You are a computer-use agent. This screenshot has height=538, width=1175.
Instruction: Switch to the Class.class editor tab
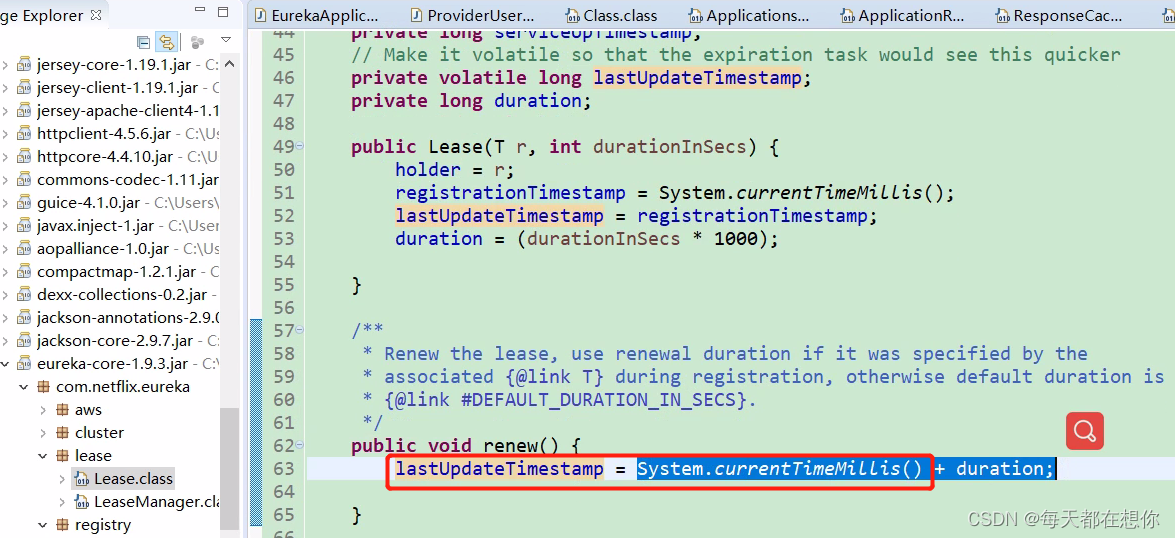pyautogui.click(x=611, y=15)
